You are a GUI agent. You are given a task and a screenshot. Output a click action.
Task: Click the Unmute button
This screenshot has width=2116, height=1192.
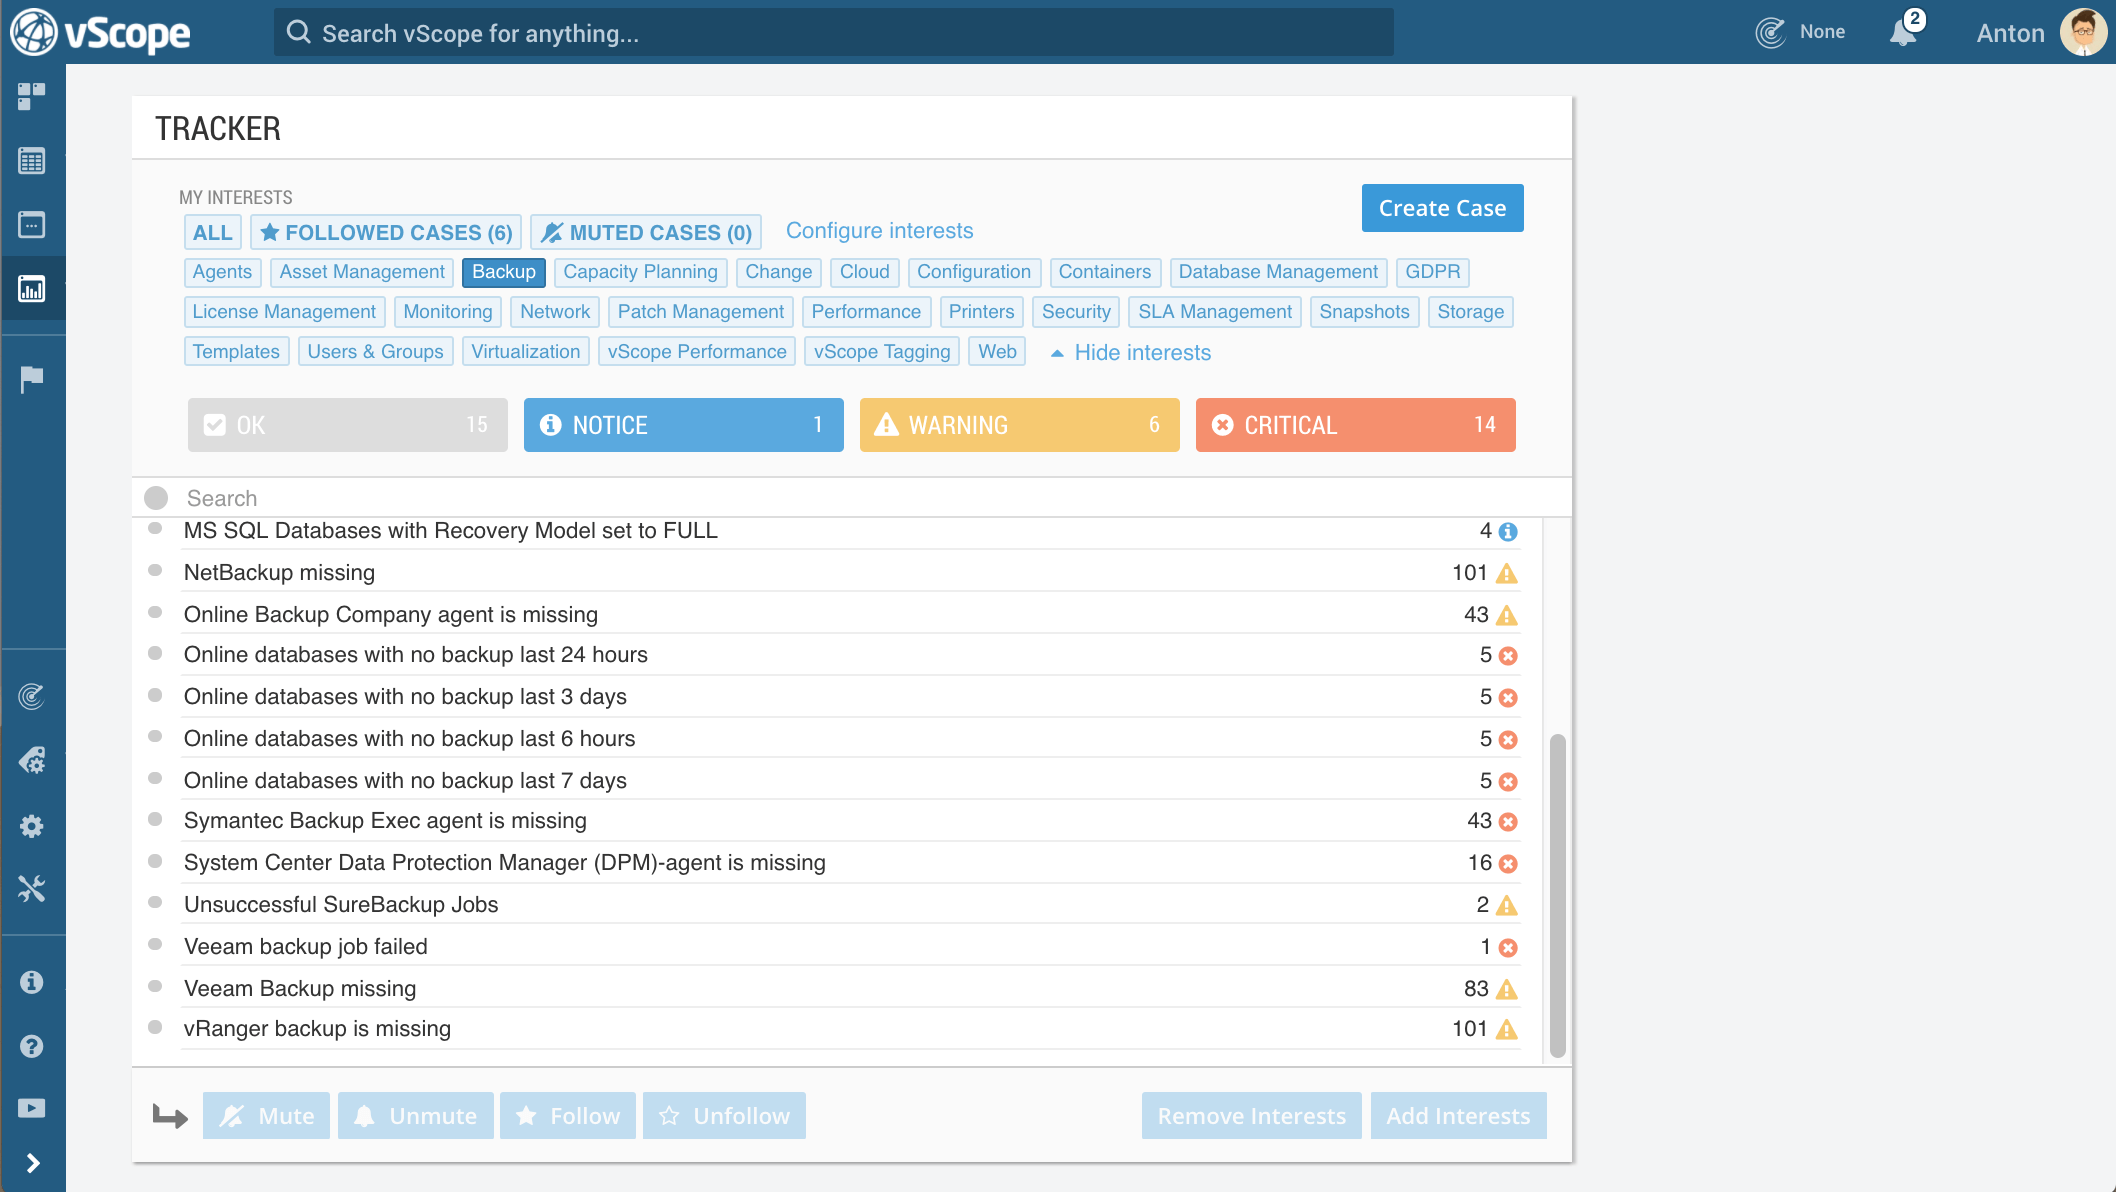(416, 1116)
